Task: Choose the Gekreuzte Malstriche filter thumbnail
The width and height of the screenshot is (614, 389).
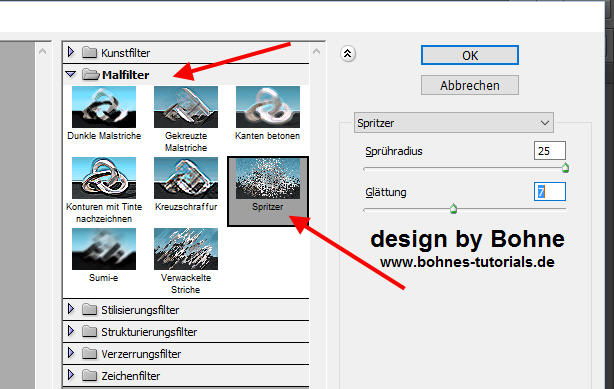Action: pyautogui.click(x=186, y=107)
